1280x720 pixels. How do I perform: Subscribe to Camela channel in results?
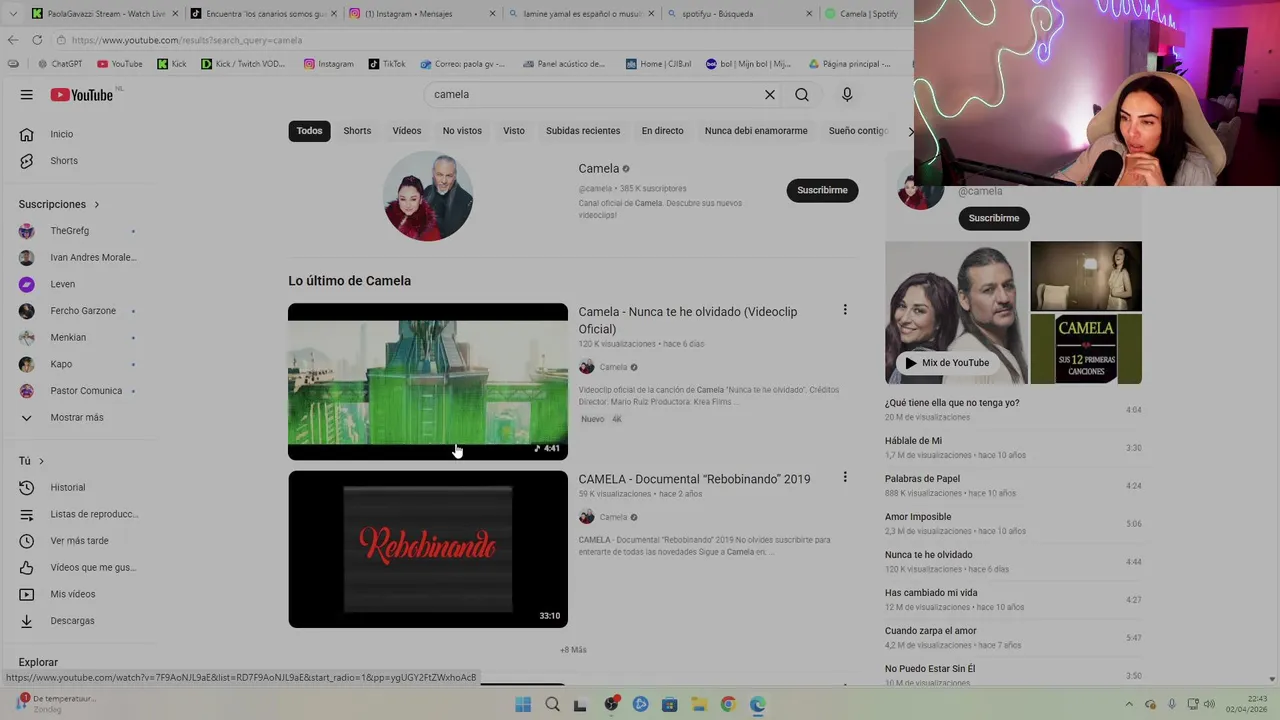pyautogui.click(x=822, y=190)
